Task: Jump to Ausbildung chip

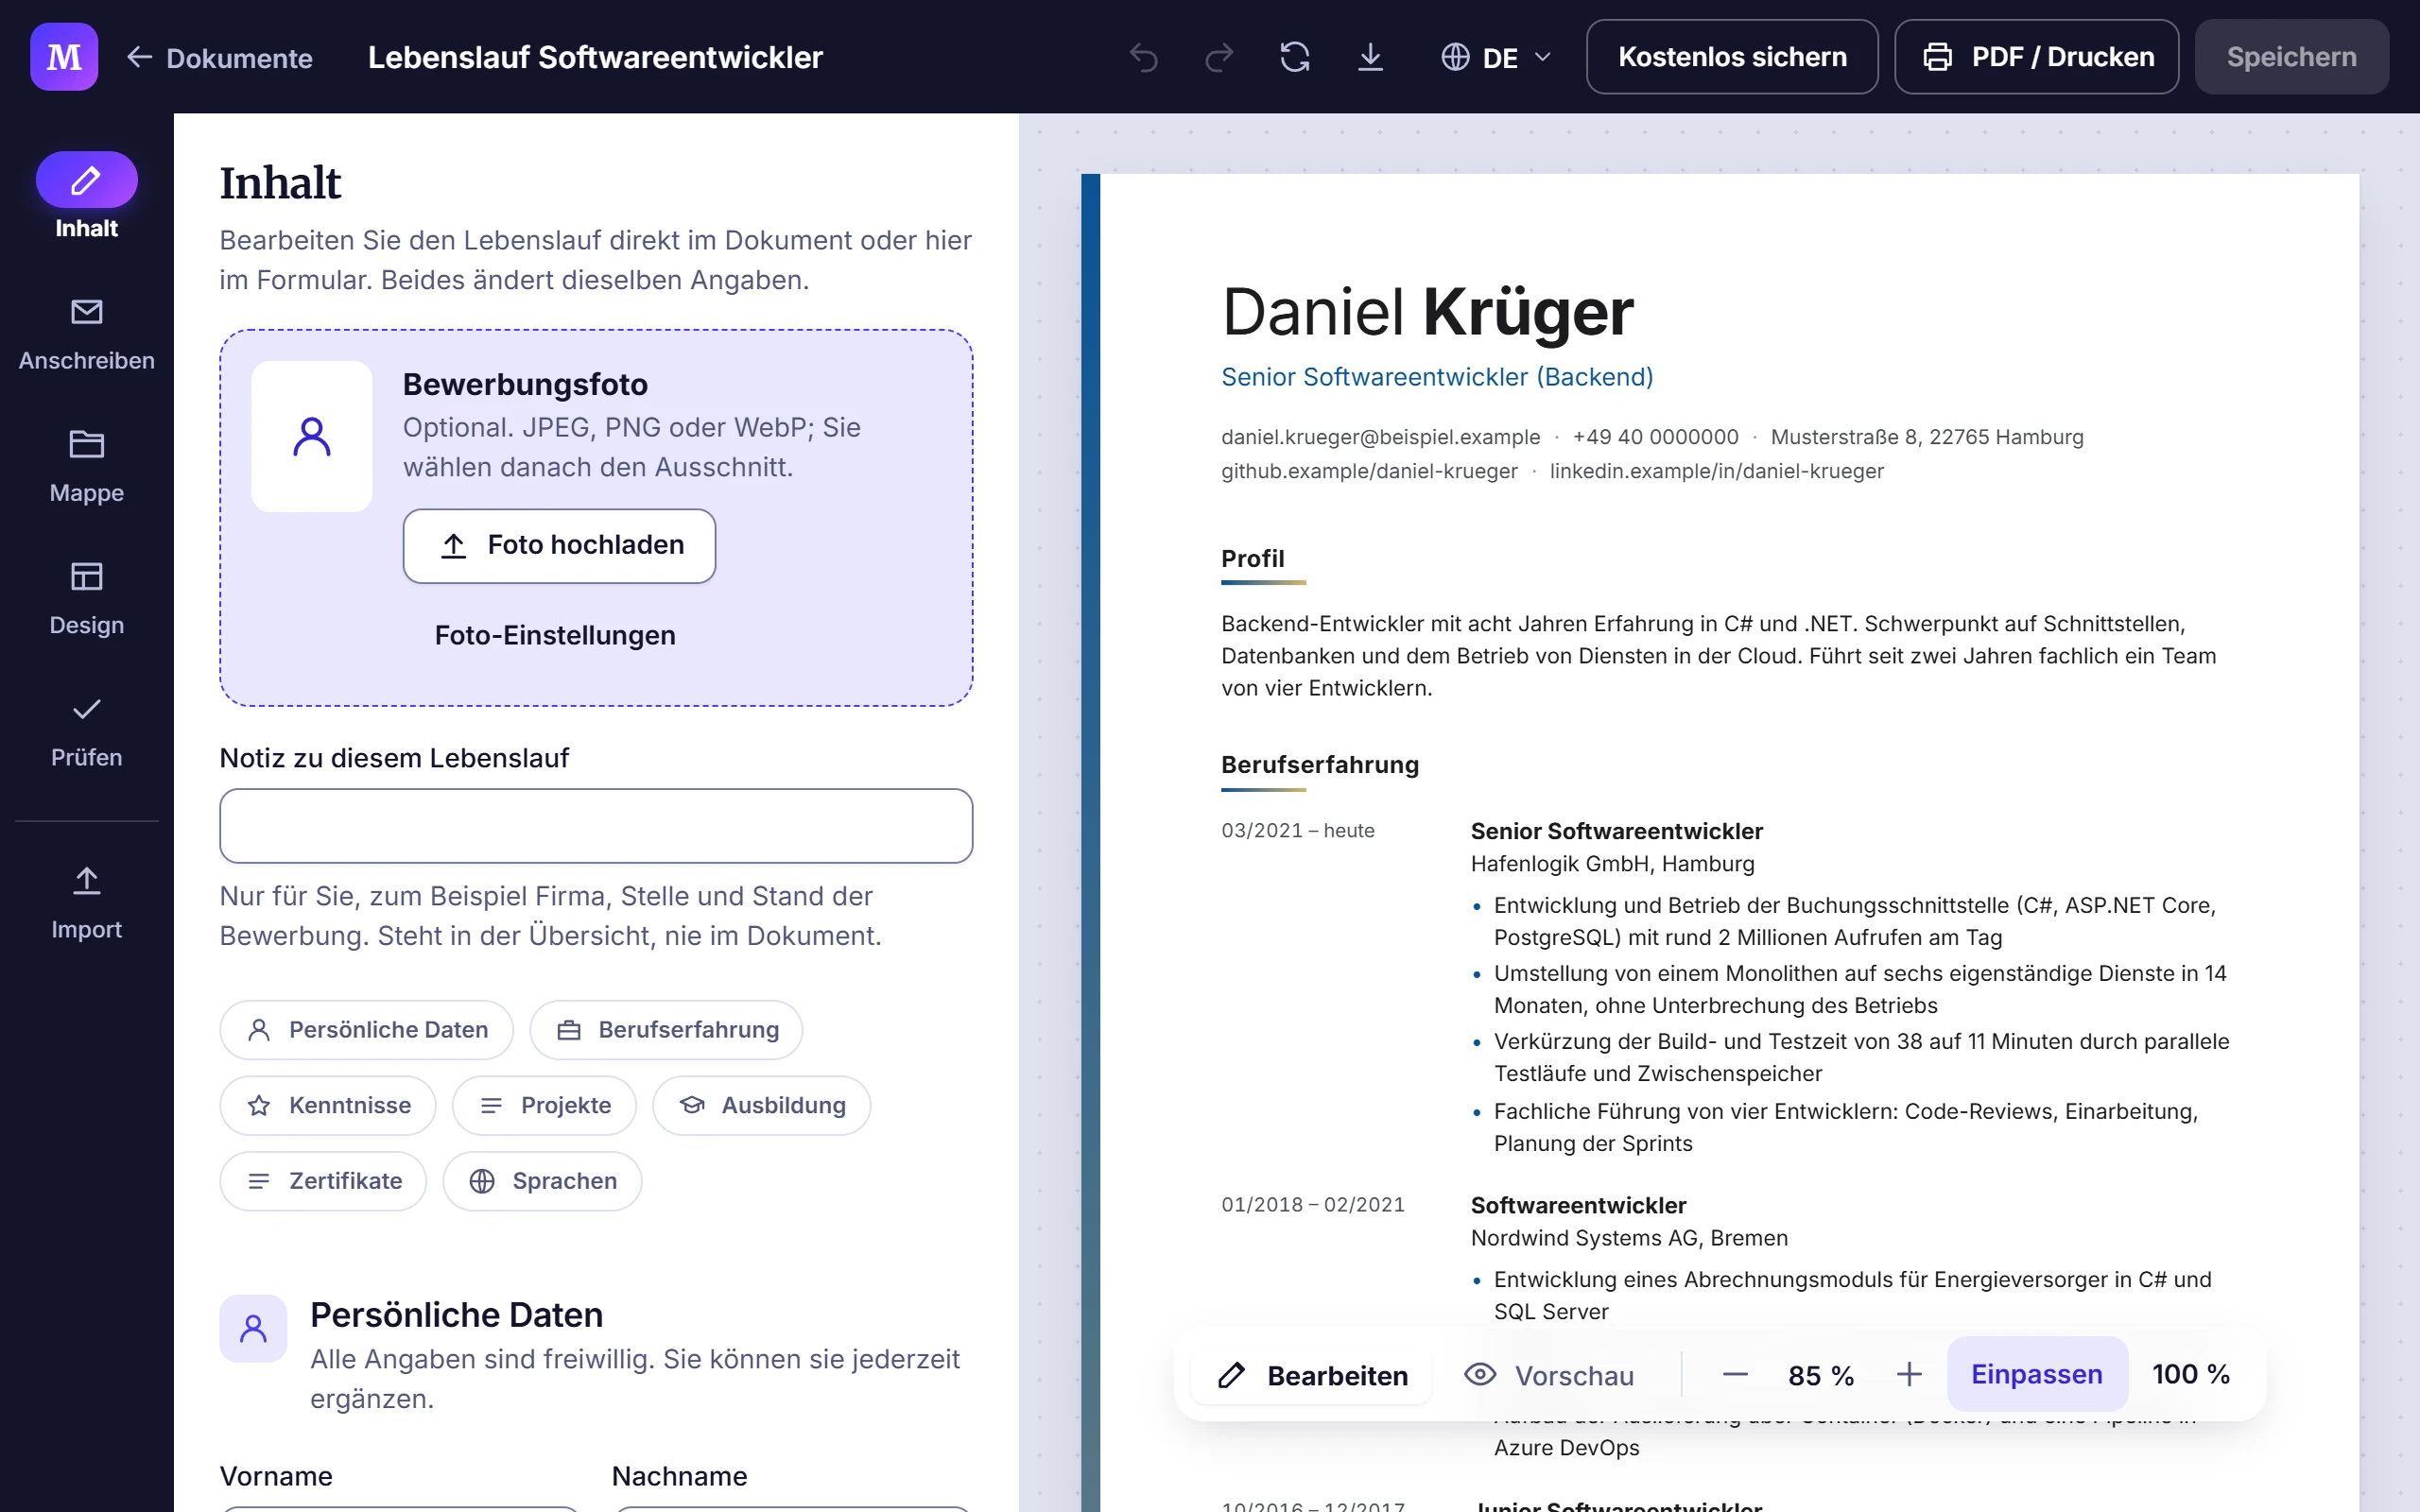Action: pyautogui.click(x=762, y=1106)
